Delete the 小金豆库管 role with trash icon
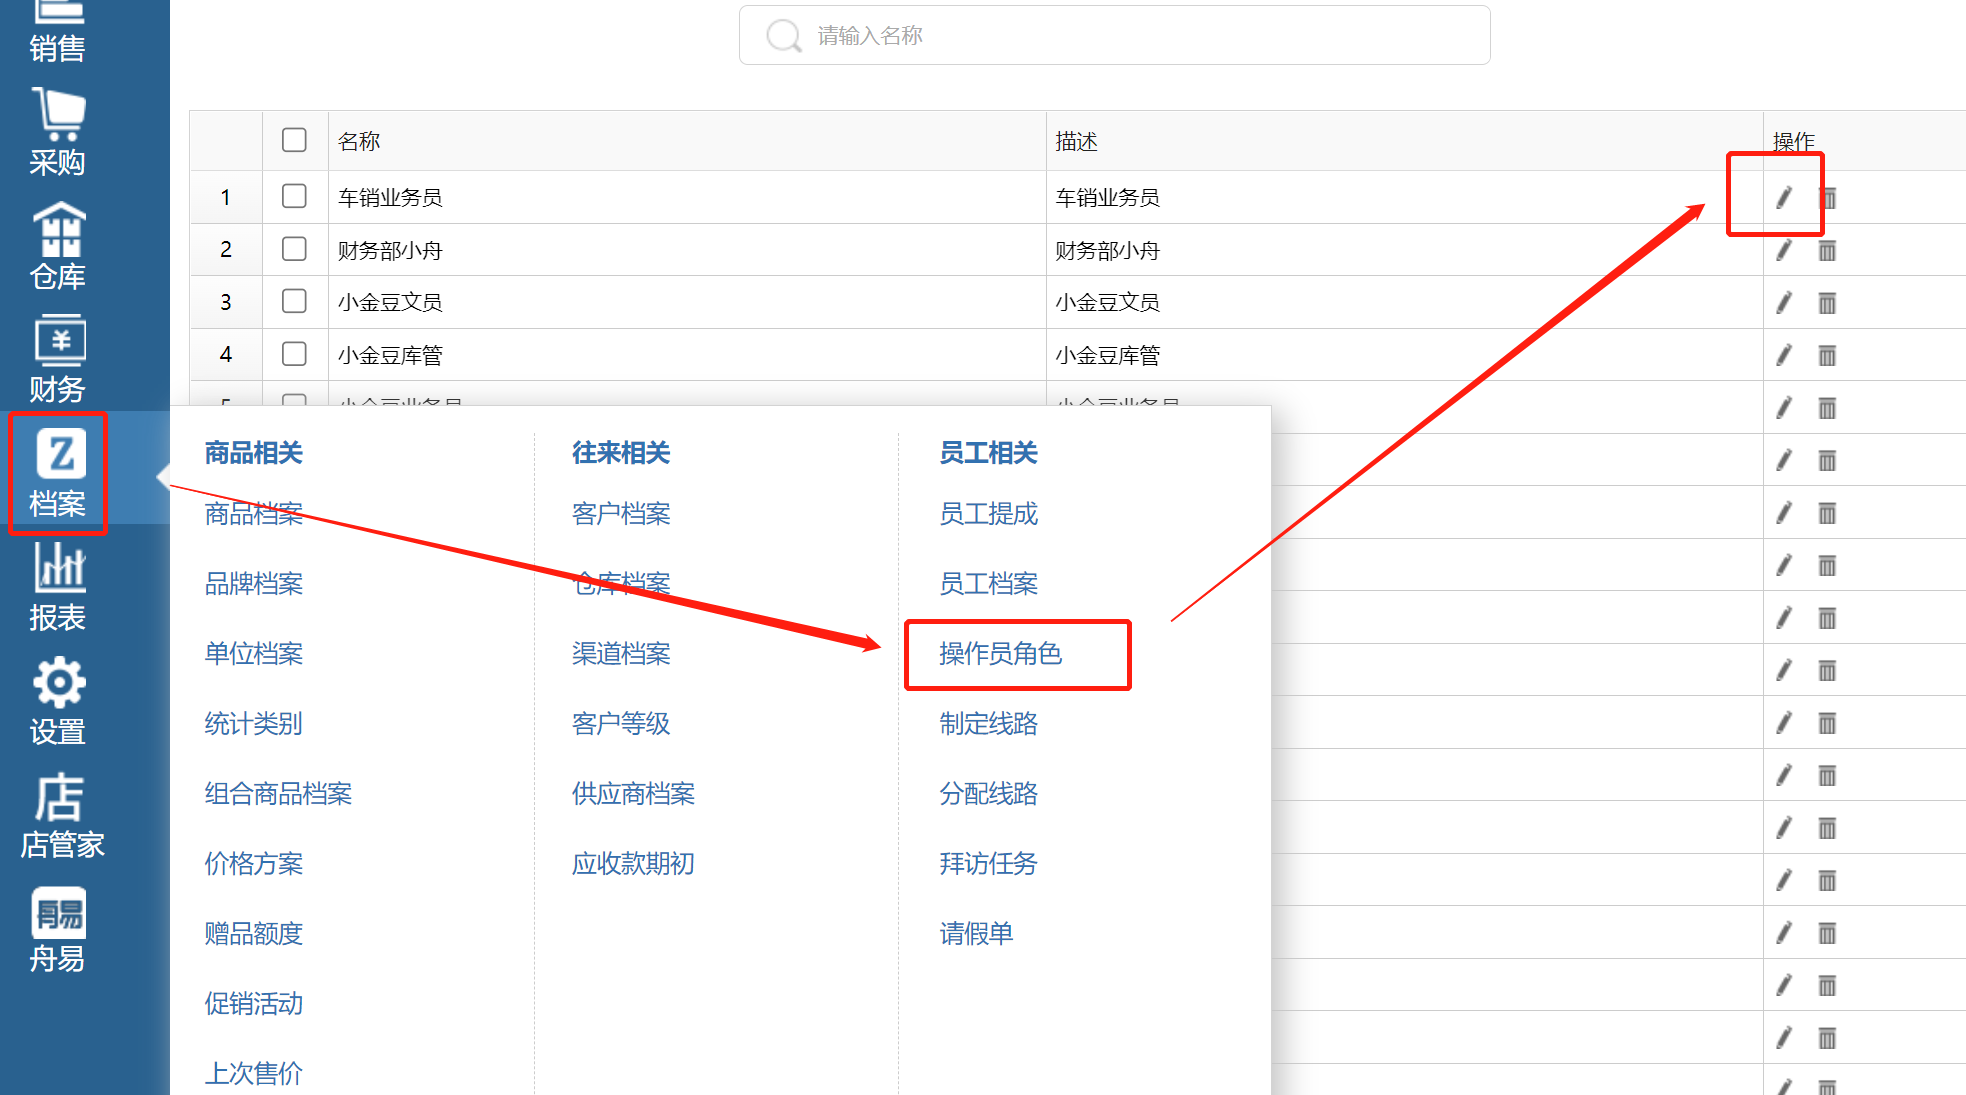This screenshot has height=1095, width=1966. click(1827, 356)
